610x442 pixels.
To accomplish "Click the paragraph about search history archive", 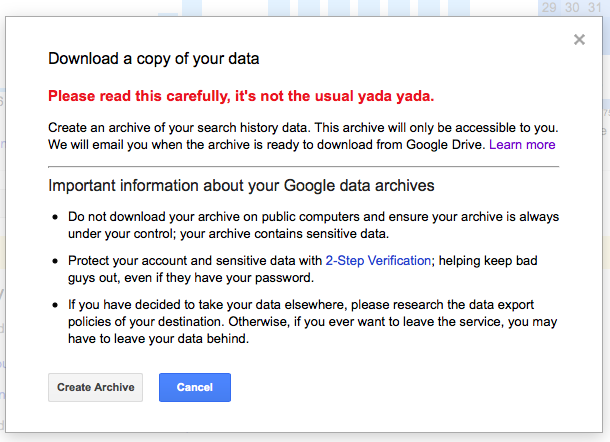I will click(303, 136).
